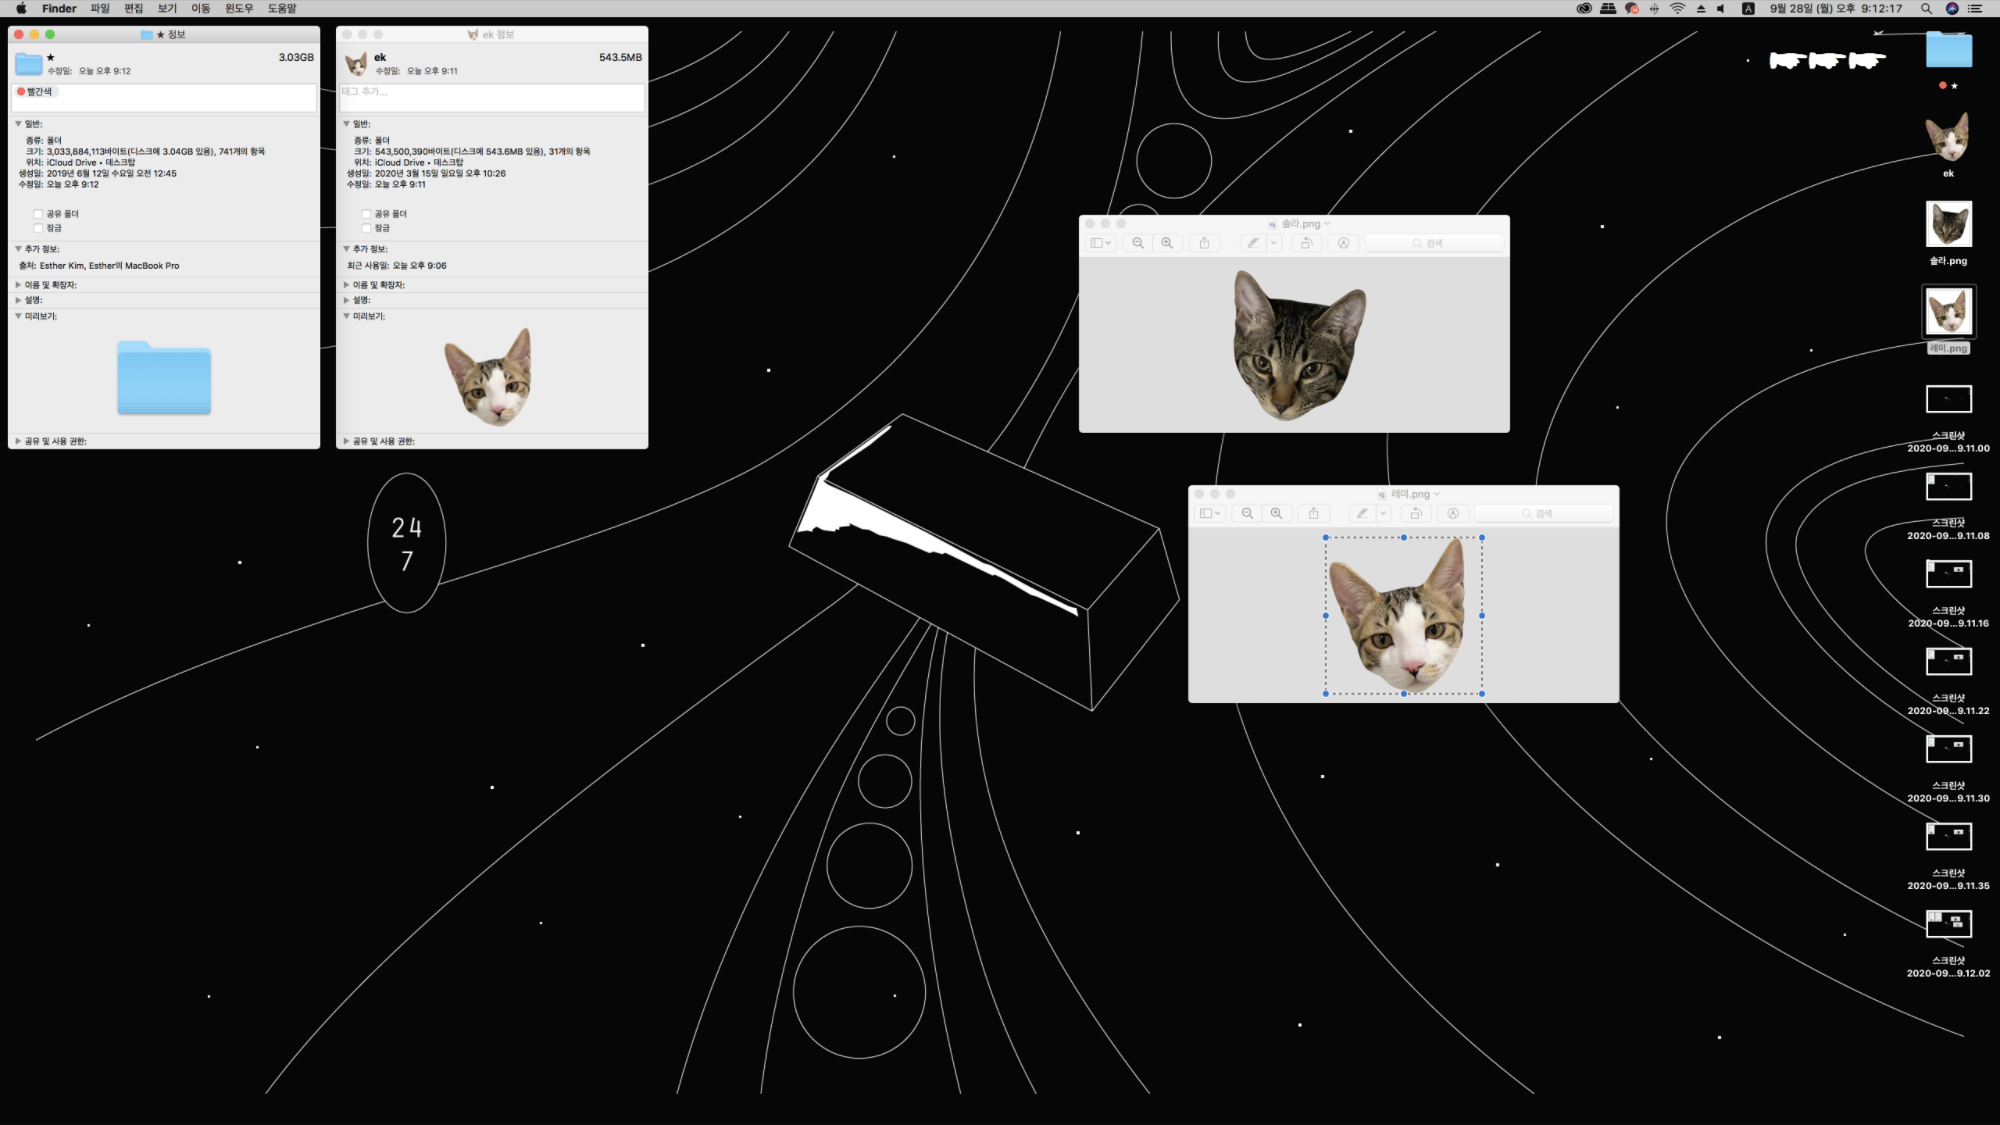Open the markup toolbar icon in 솔라.png window
This screenshot has width=2000, height=1125.
click(x=1343, y=243)
